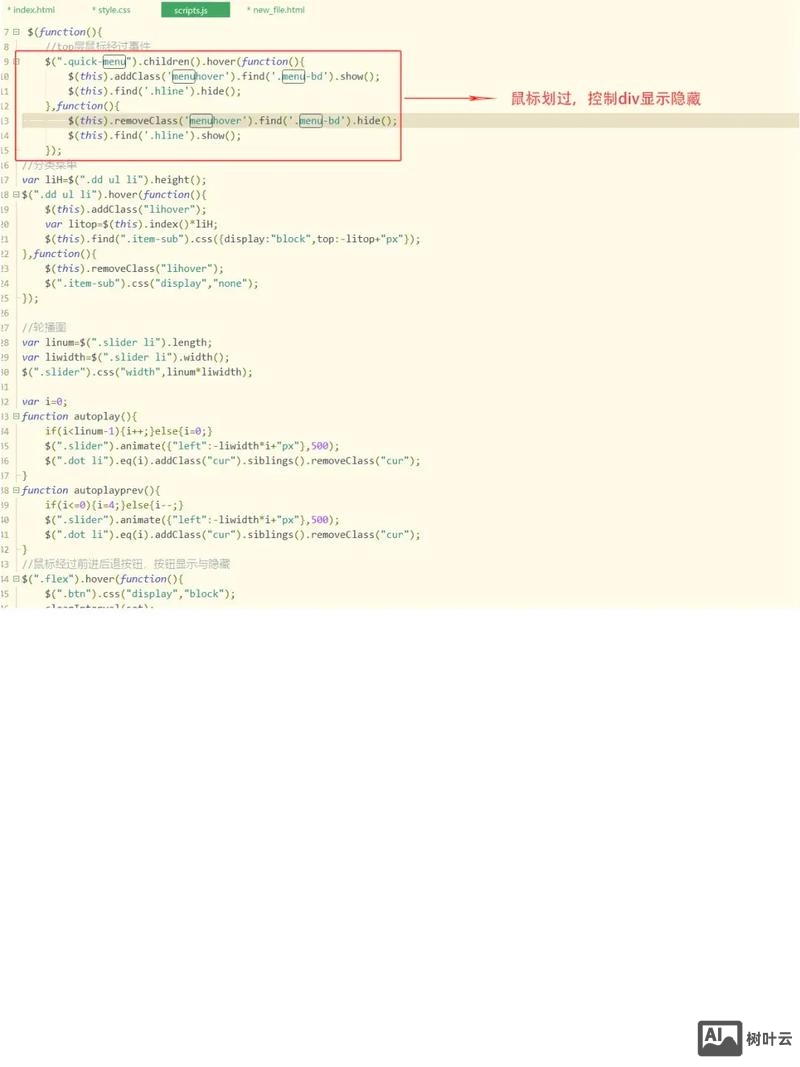Viewport: 800px width, 1067px height.
Task: Click the $(".flex").hover(function(){ text
Action: click(103, 579)
